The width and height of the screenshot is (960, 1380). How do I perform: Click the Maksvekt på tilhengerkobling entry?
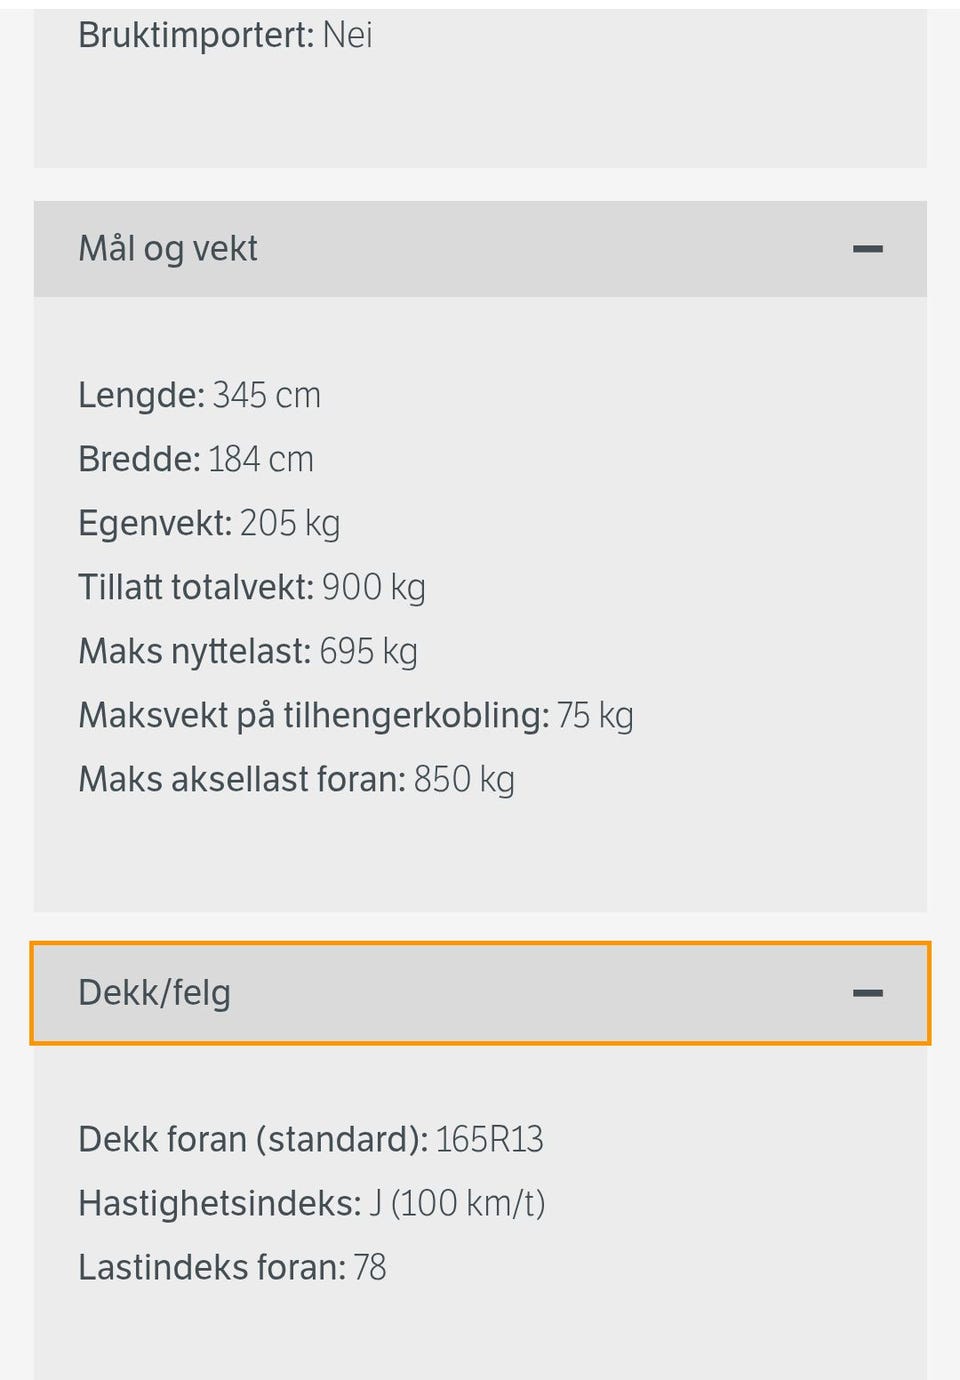(x=356, y=716)
